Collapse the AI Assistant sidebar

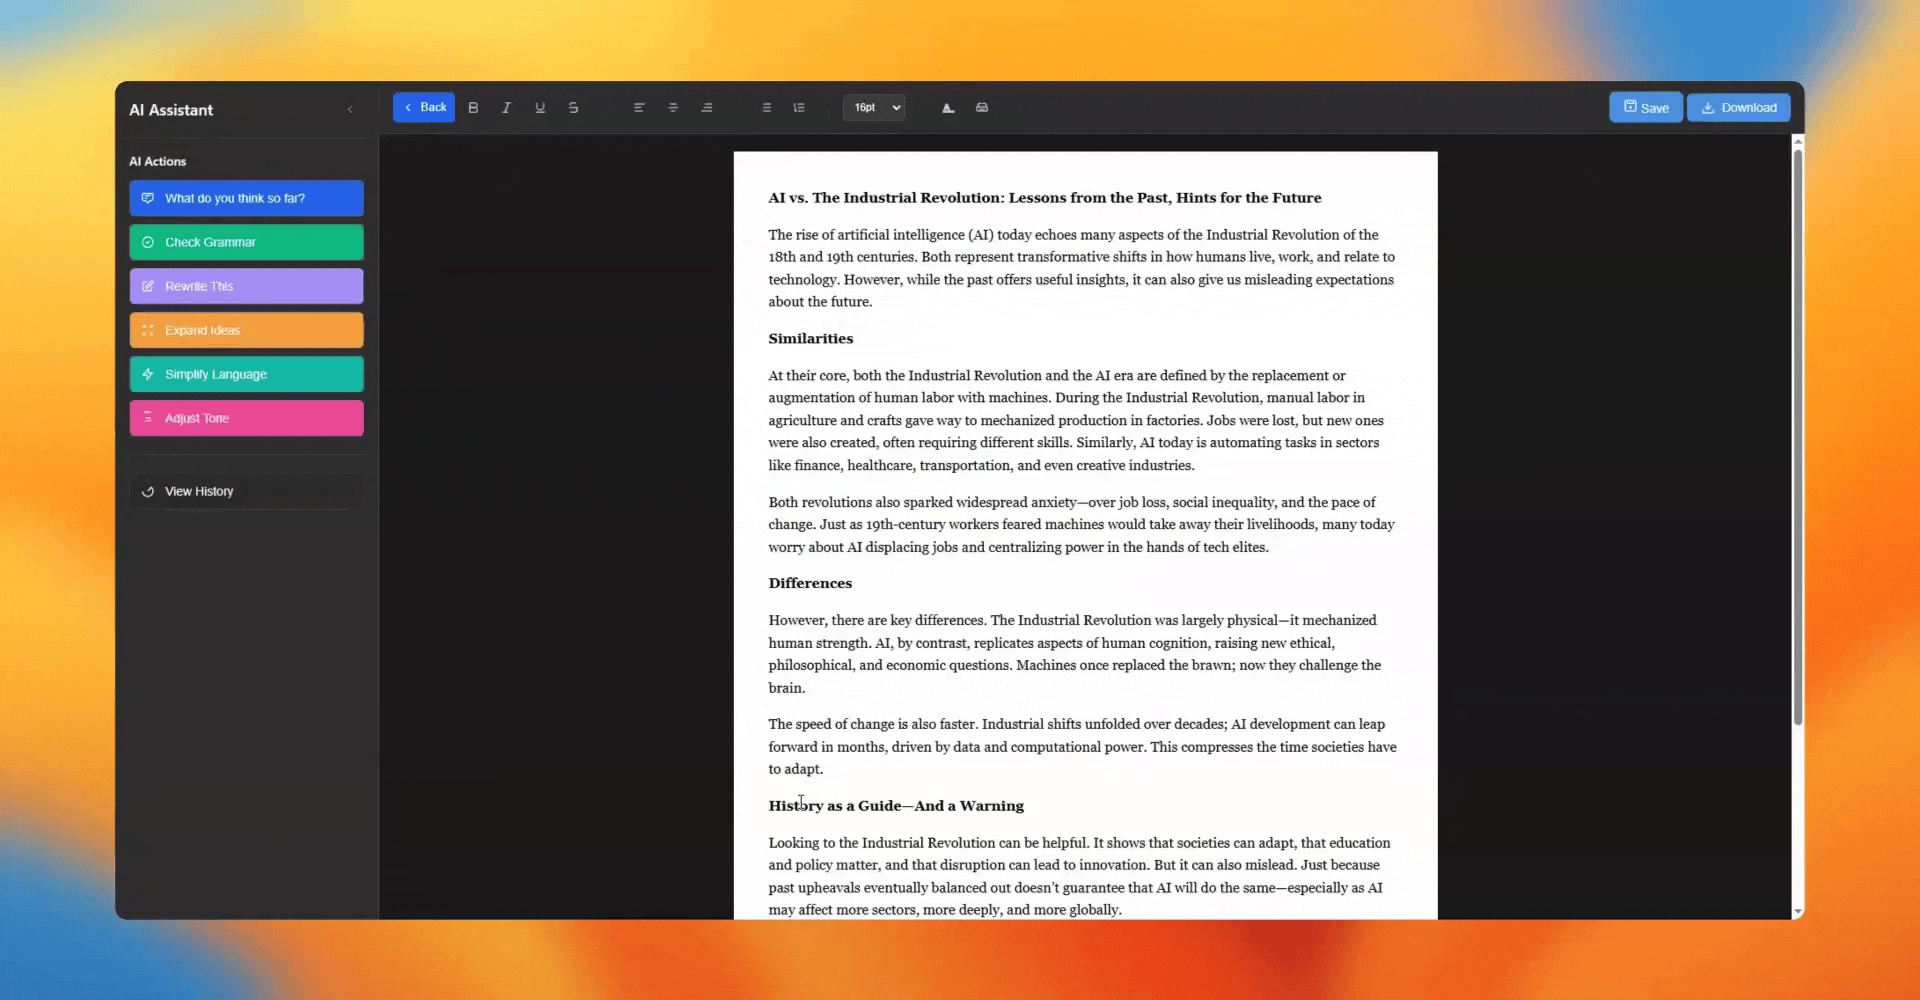click(x=350, y=110)
